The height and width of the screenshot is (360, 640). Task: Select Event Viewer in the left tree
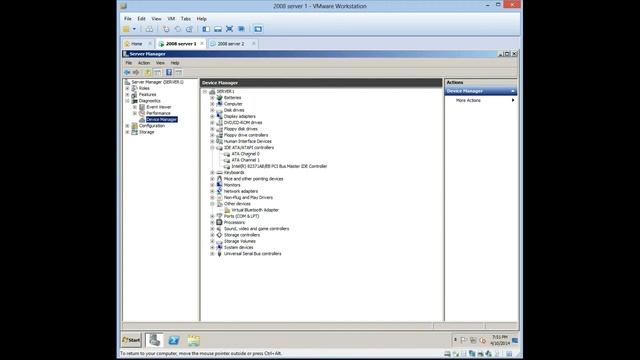pos(159,107)
